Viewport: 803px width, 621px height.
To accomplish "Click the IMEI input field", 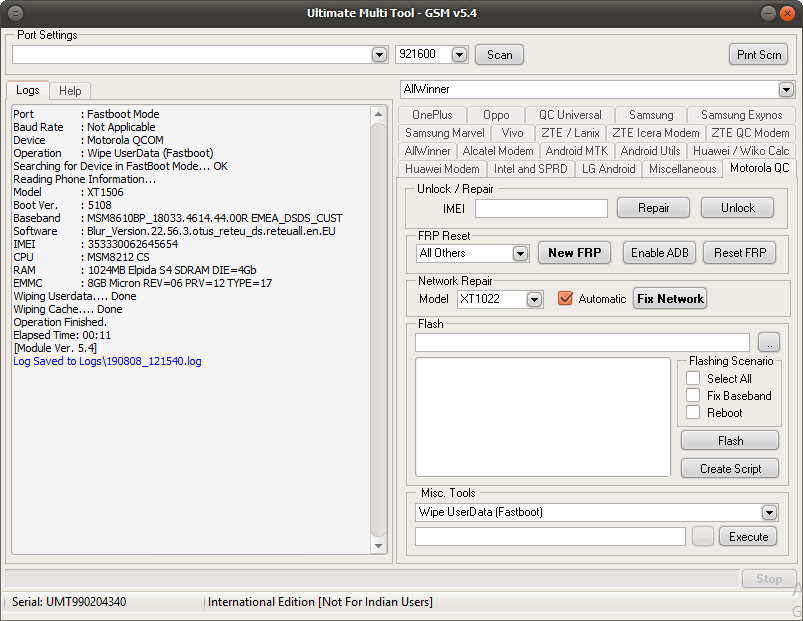I will coord(541,208).
